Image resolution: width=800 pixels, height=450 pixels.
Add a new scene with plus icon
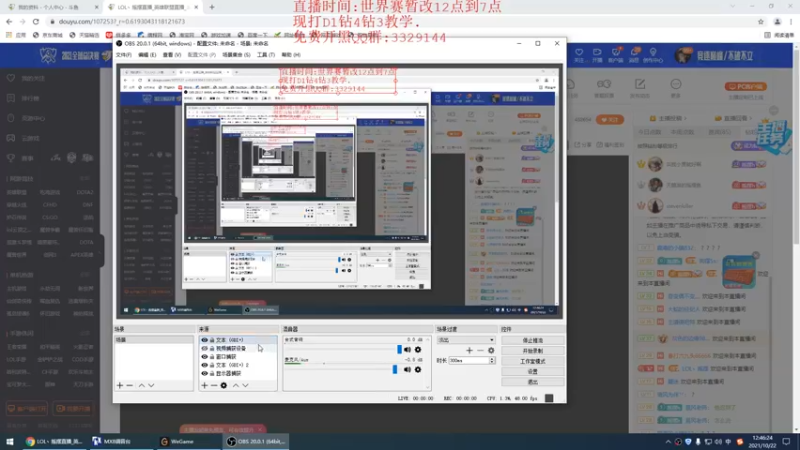[120, 386]
